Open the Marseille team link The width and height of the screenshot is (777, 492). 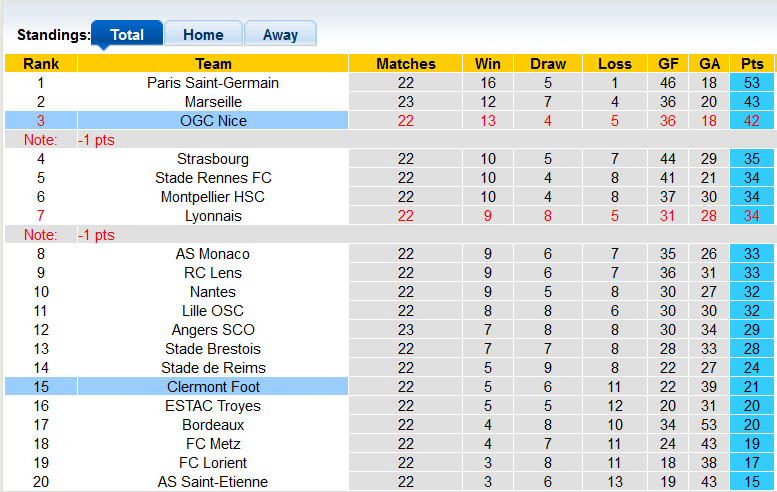click(213, 102)
